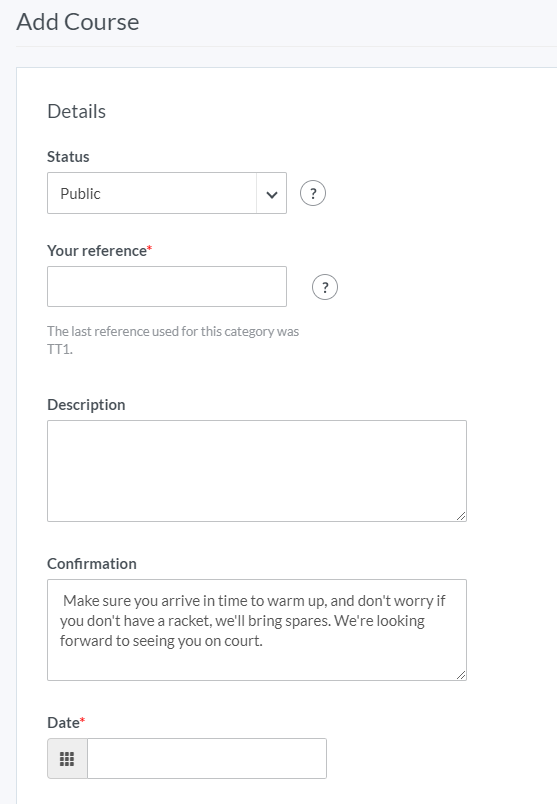Click the last reference used hint line
This screenshot has width=557, height=804.
173,331
